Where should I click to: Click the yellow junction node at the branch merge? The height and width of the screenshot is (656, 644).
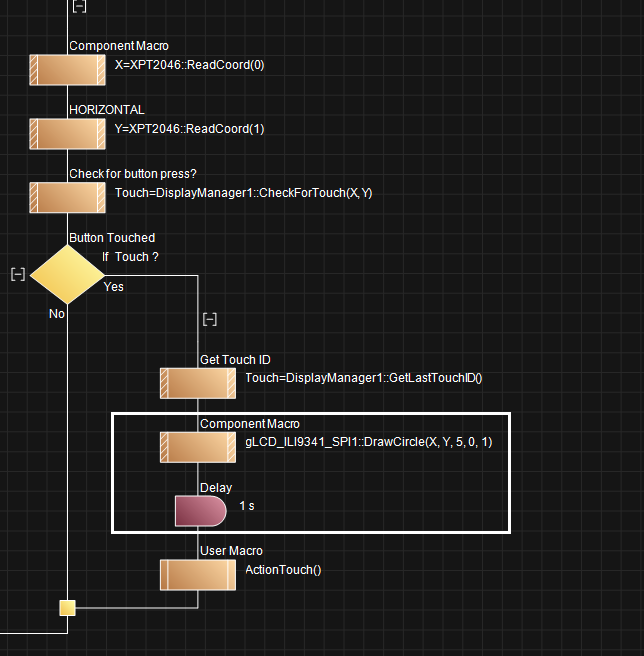click(67, 607)
